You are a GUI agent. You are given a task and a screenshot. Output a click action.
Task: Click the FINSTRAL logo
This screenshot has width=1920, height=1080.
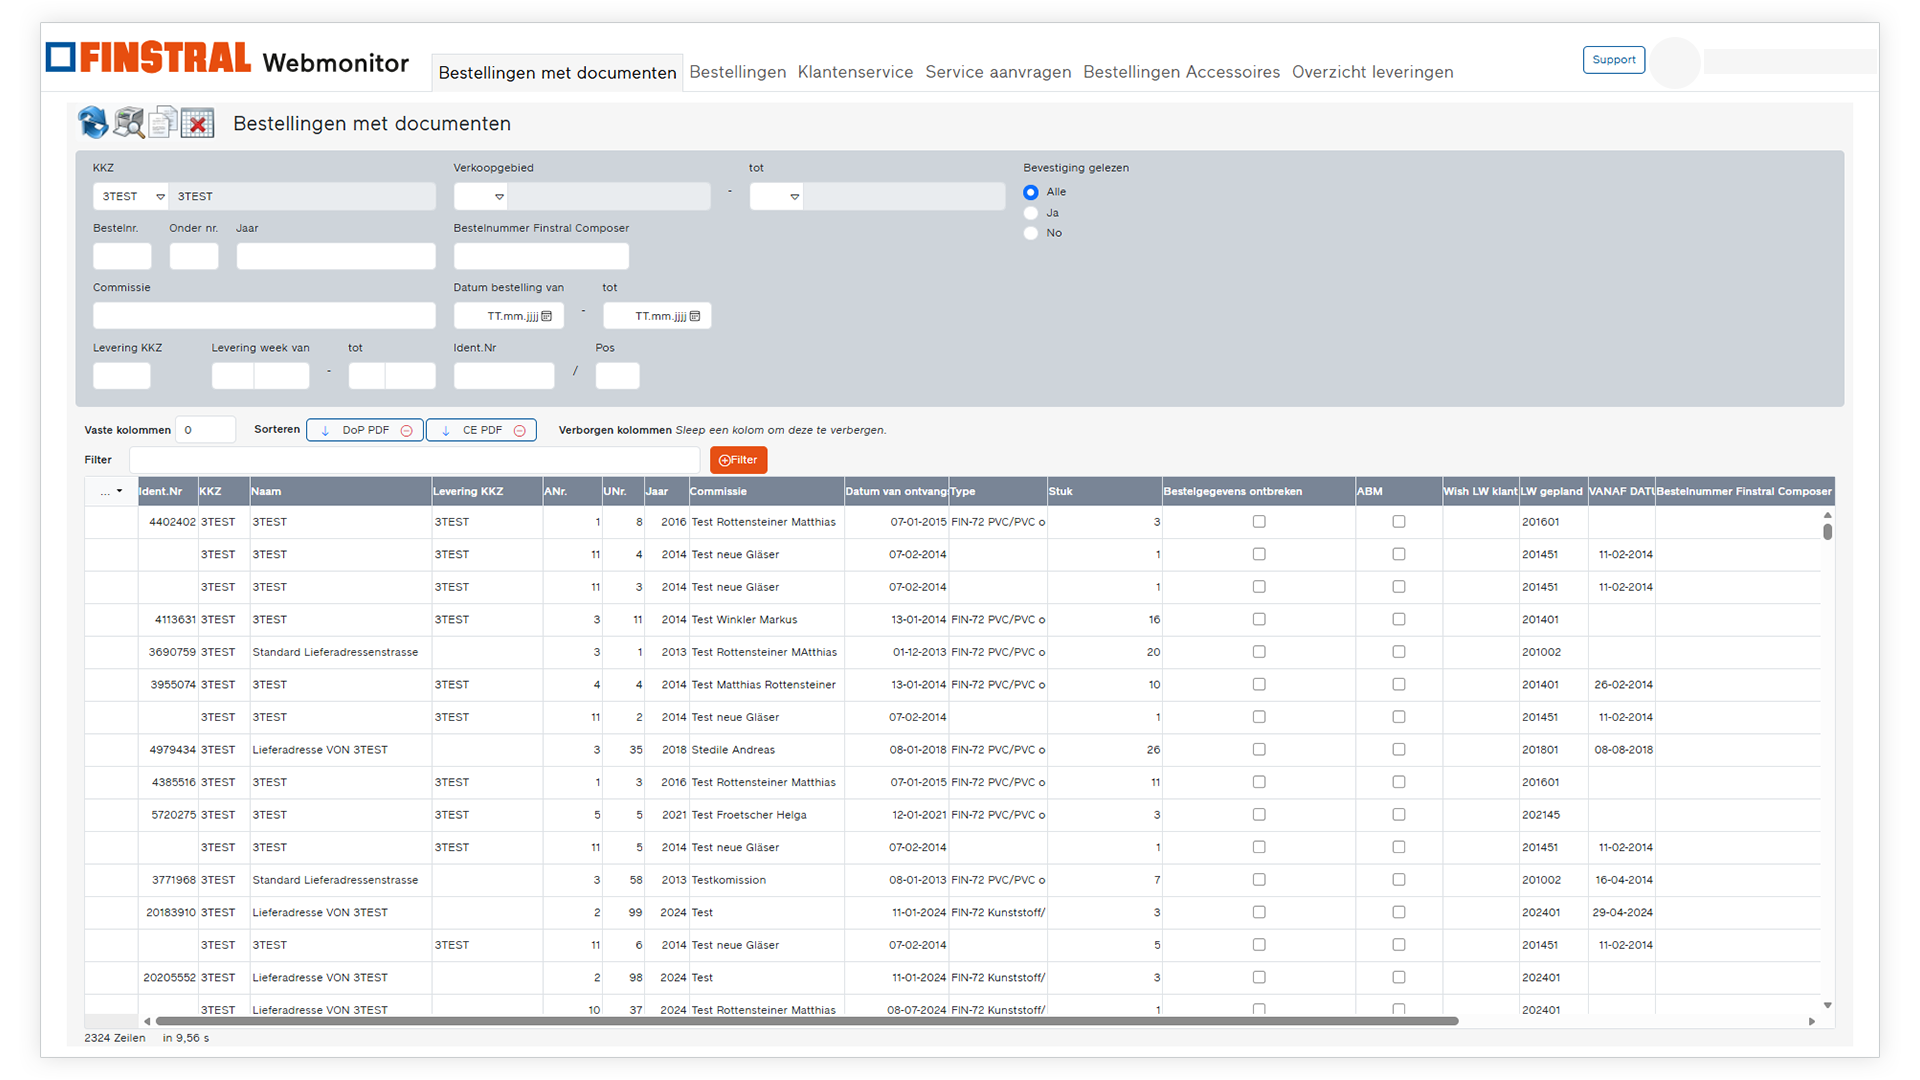click(x=148, y=58)
